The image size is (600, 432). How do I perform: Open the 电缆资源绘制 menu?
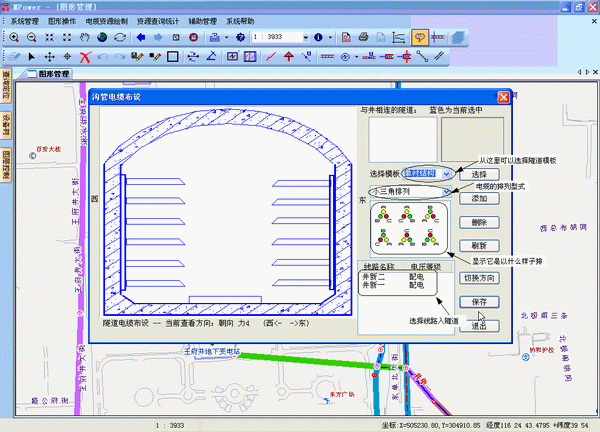106,21
